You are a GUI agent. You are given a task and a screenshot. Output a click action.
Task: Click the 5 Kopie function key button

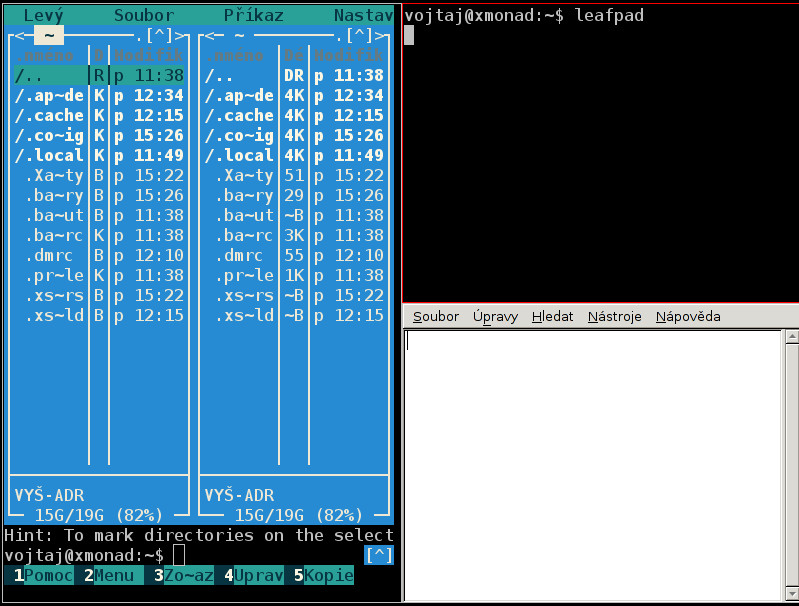click(324, 575)
